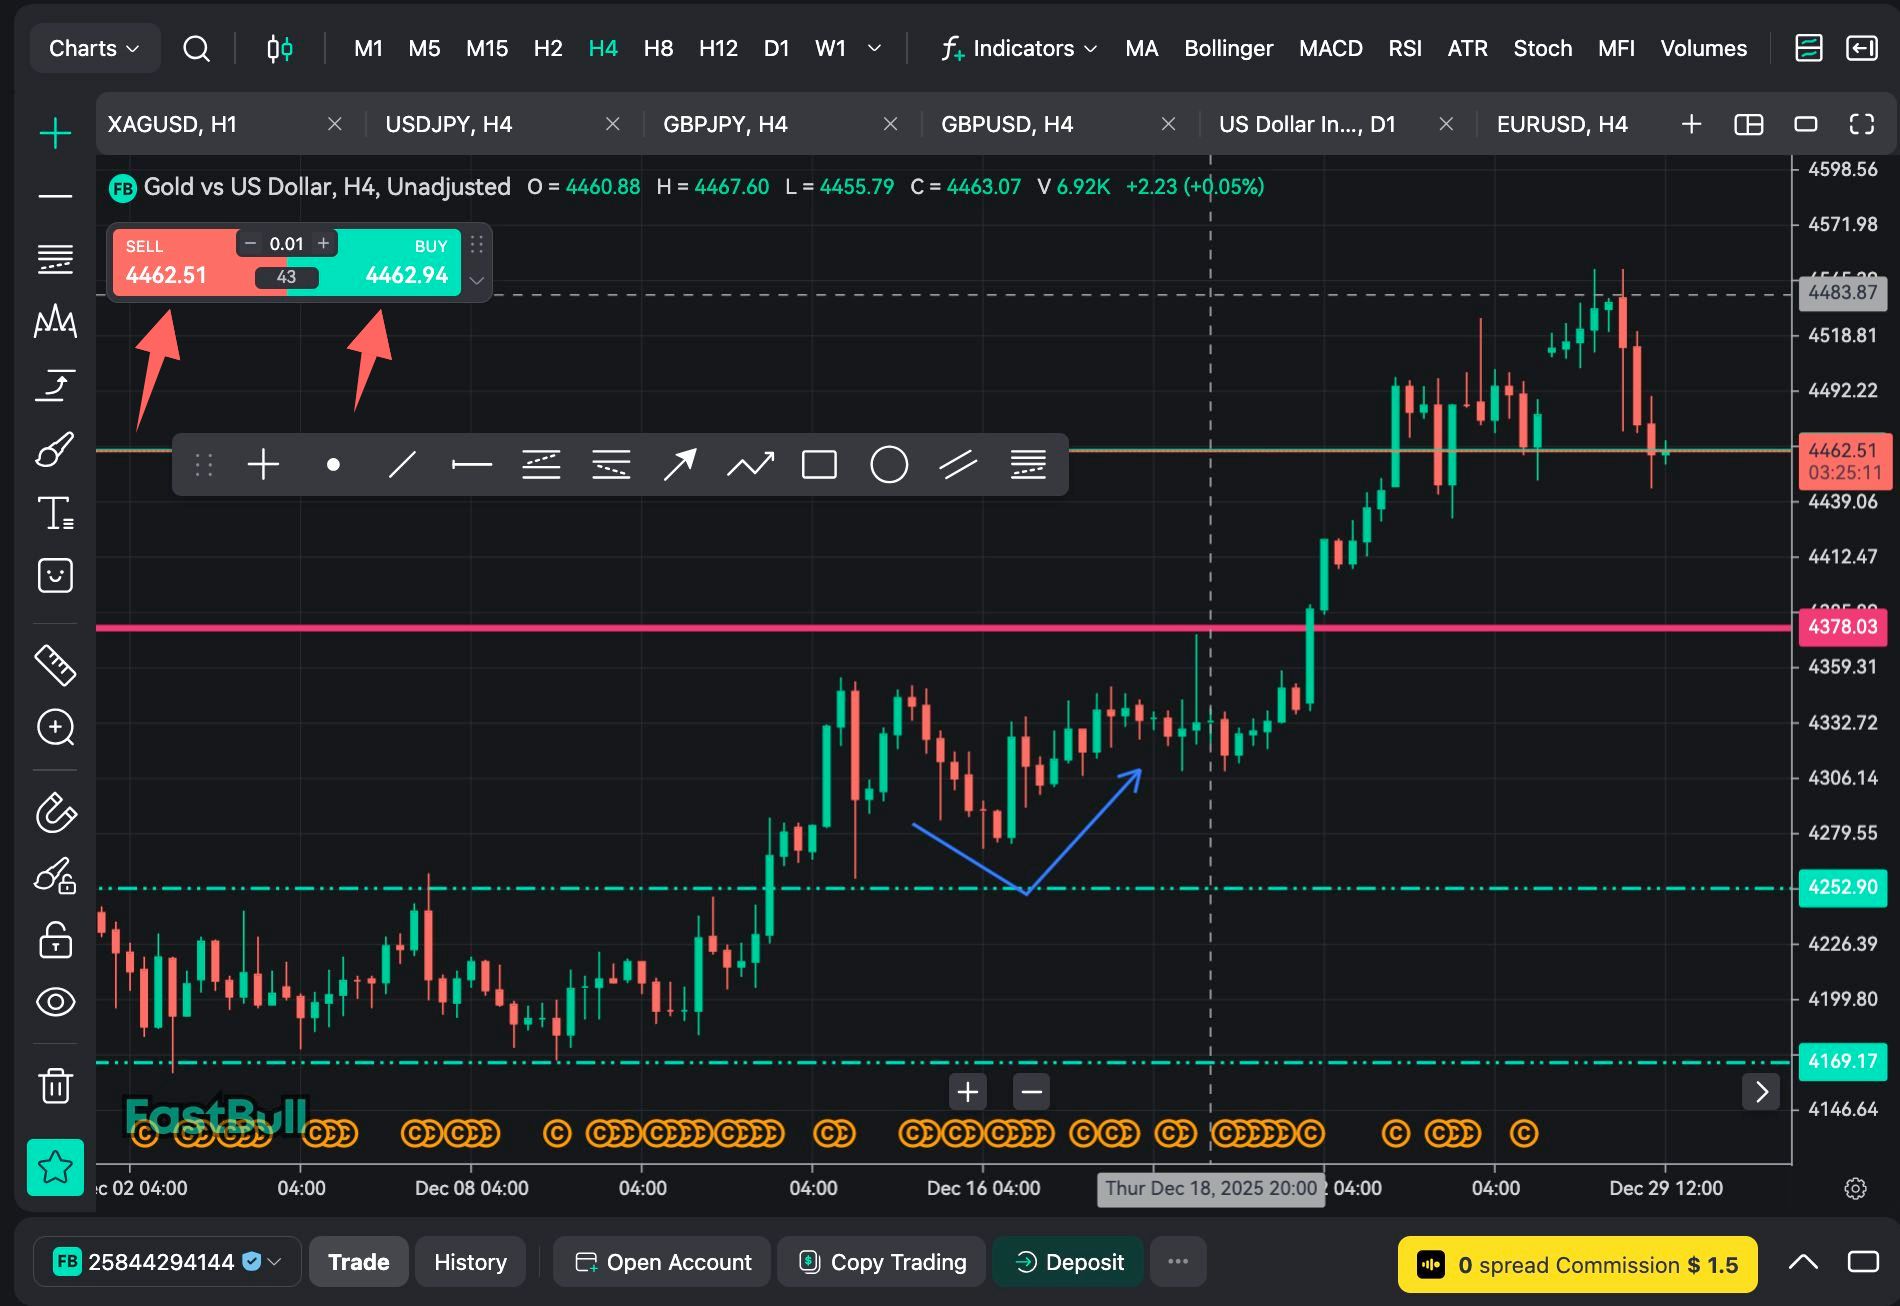Screen dimensions: 1900x1306
Task: Toggle the eye visibility of drawings
Action: (55, 1001)
